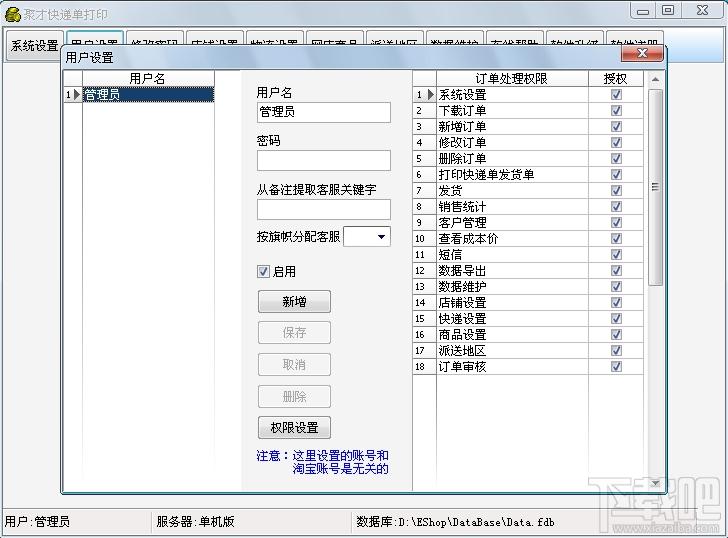Toggle 打印快递单发货单 permission checkbox
This screenshot has height=538, width=728.
[x=616, y=175]
